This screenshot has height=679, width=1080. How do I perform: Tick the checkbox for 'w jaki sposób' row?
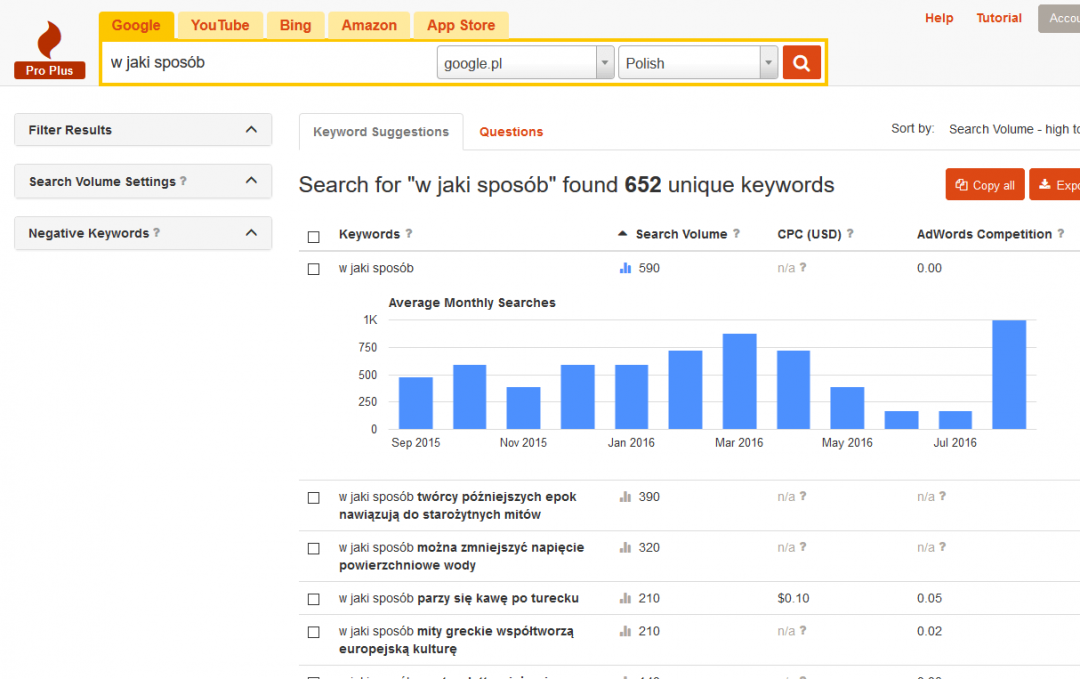click(x=314, y=269)
